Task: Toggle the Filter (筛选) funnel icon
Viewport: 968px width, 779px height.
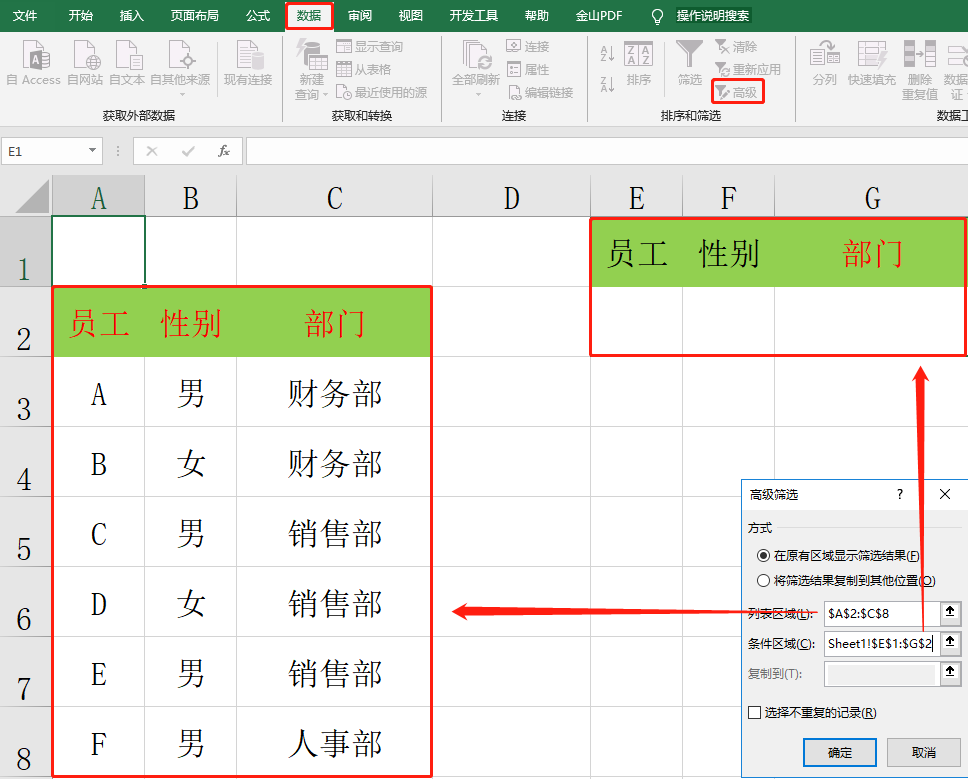Action: (689, 54)
